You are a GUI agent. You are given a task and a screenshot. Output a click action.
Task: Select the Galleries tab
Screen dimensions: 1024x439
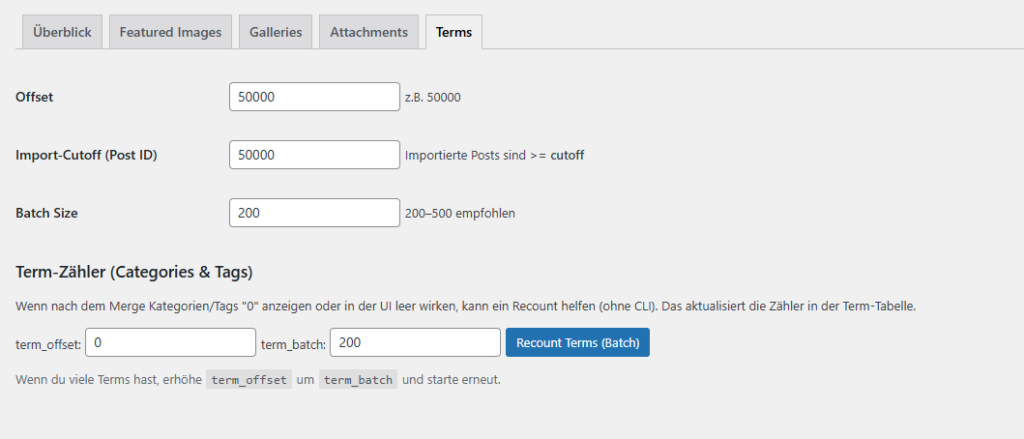[276, 32]
